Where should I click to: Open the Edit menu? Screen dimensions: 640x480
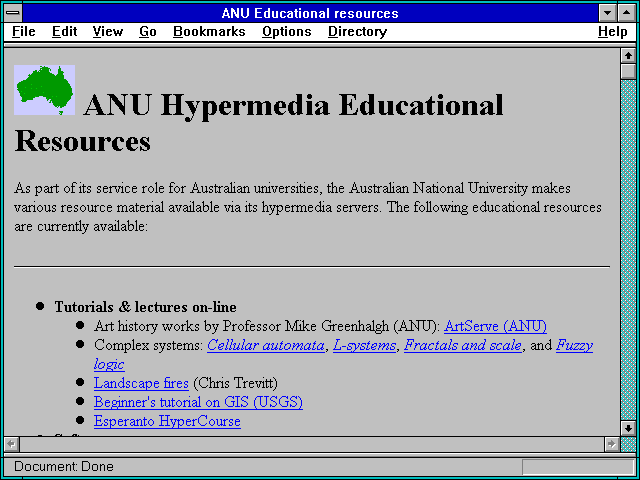tap(64, 32)
